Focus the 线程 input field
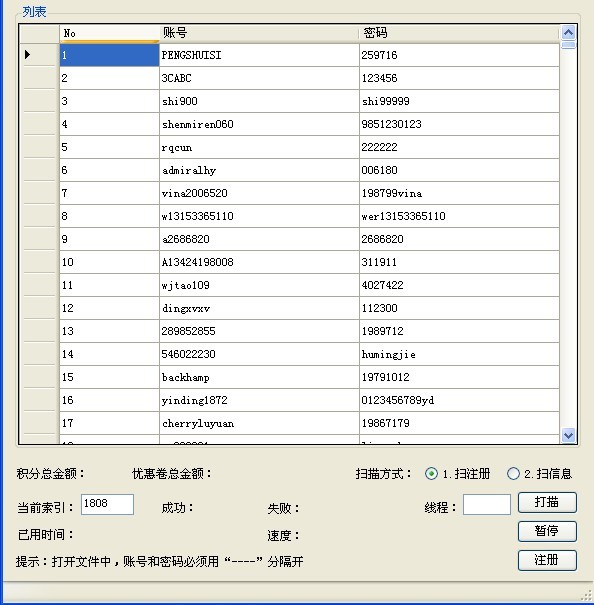The width and height of the screenshot is (594, 605). 487,504
